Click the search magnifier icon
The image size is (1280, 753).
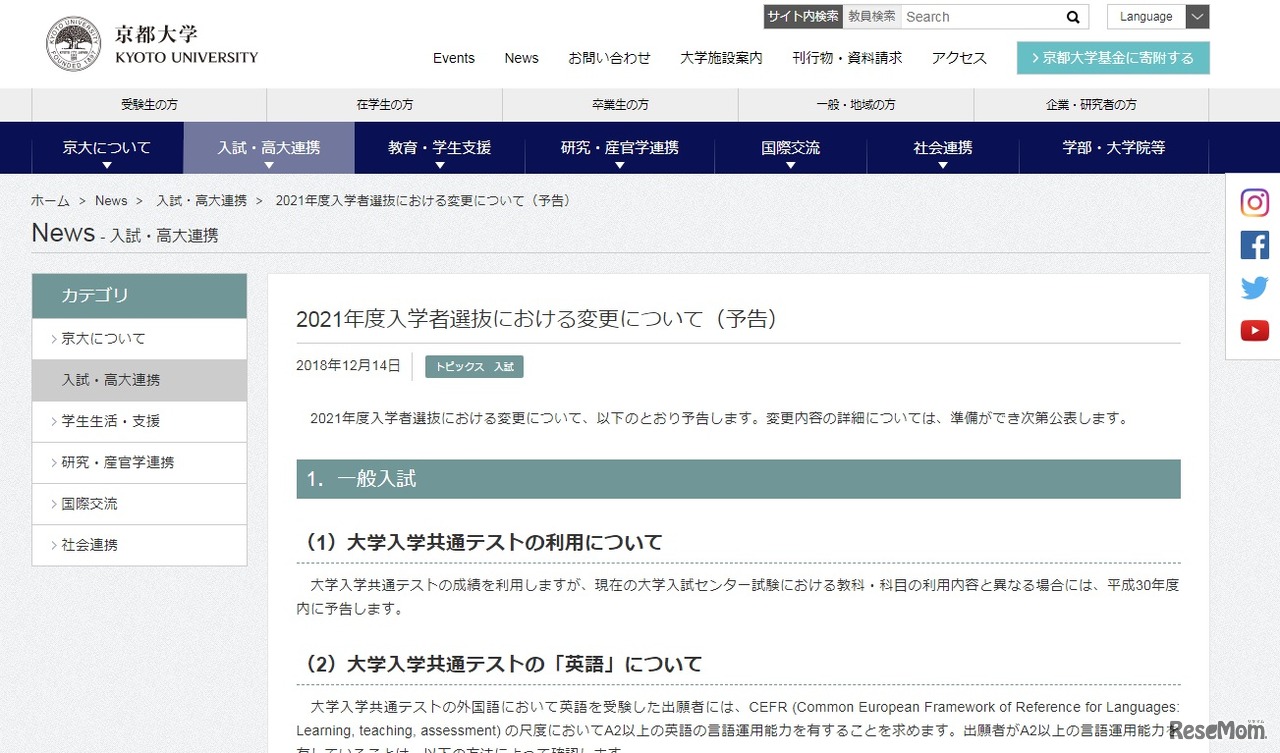click(x=1072, y=17)
